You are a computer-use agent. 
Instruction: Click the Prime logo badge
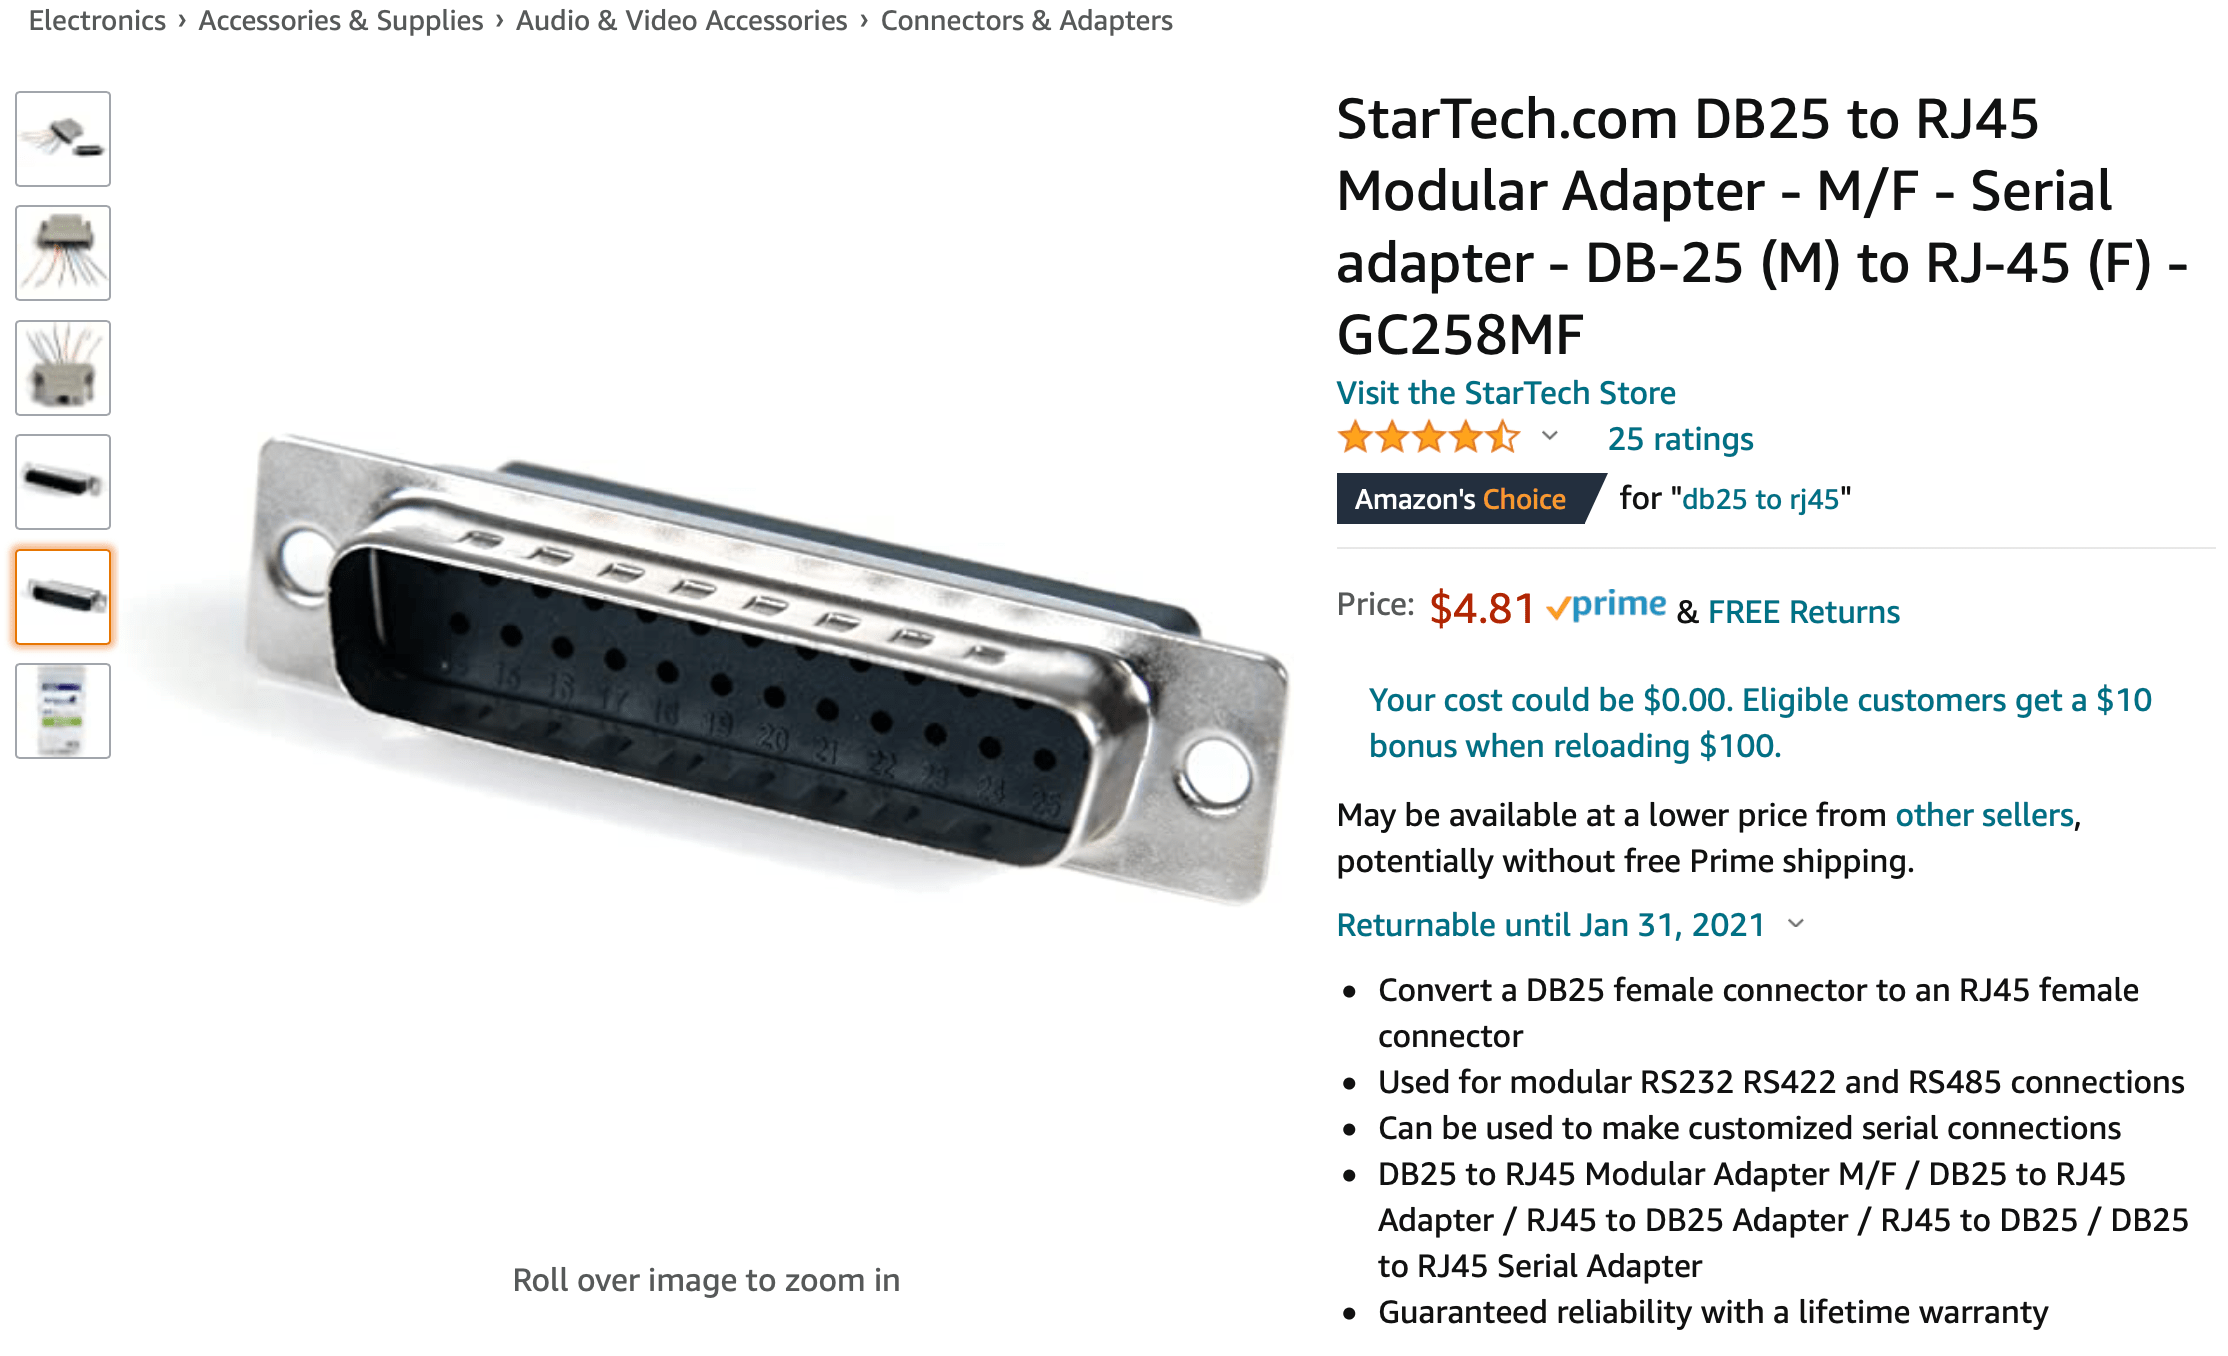[1607, 606]
